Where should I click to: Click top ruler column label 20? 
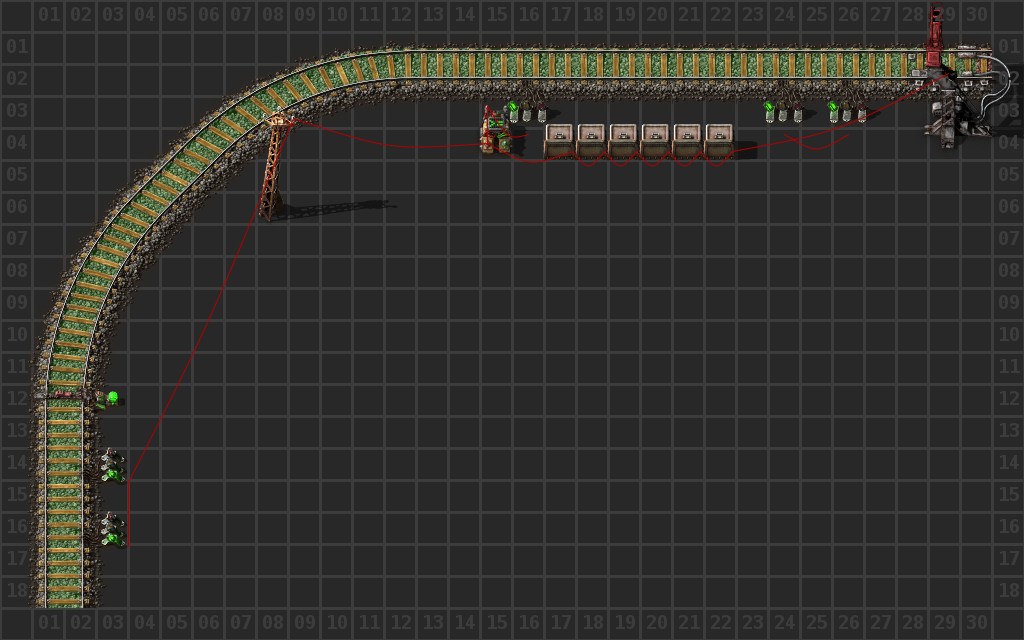(x=656, y=14)
